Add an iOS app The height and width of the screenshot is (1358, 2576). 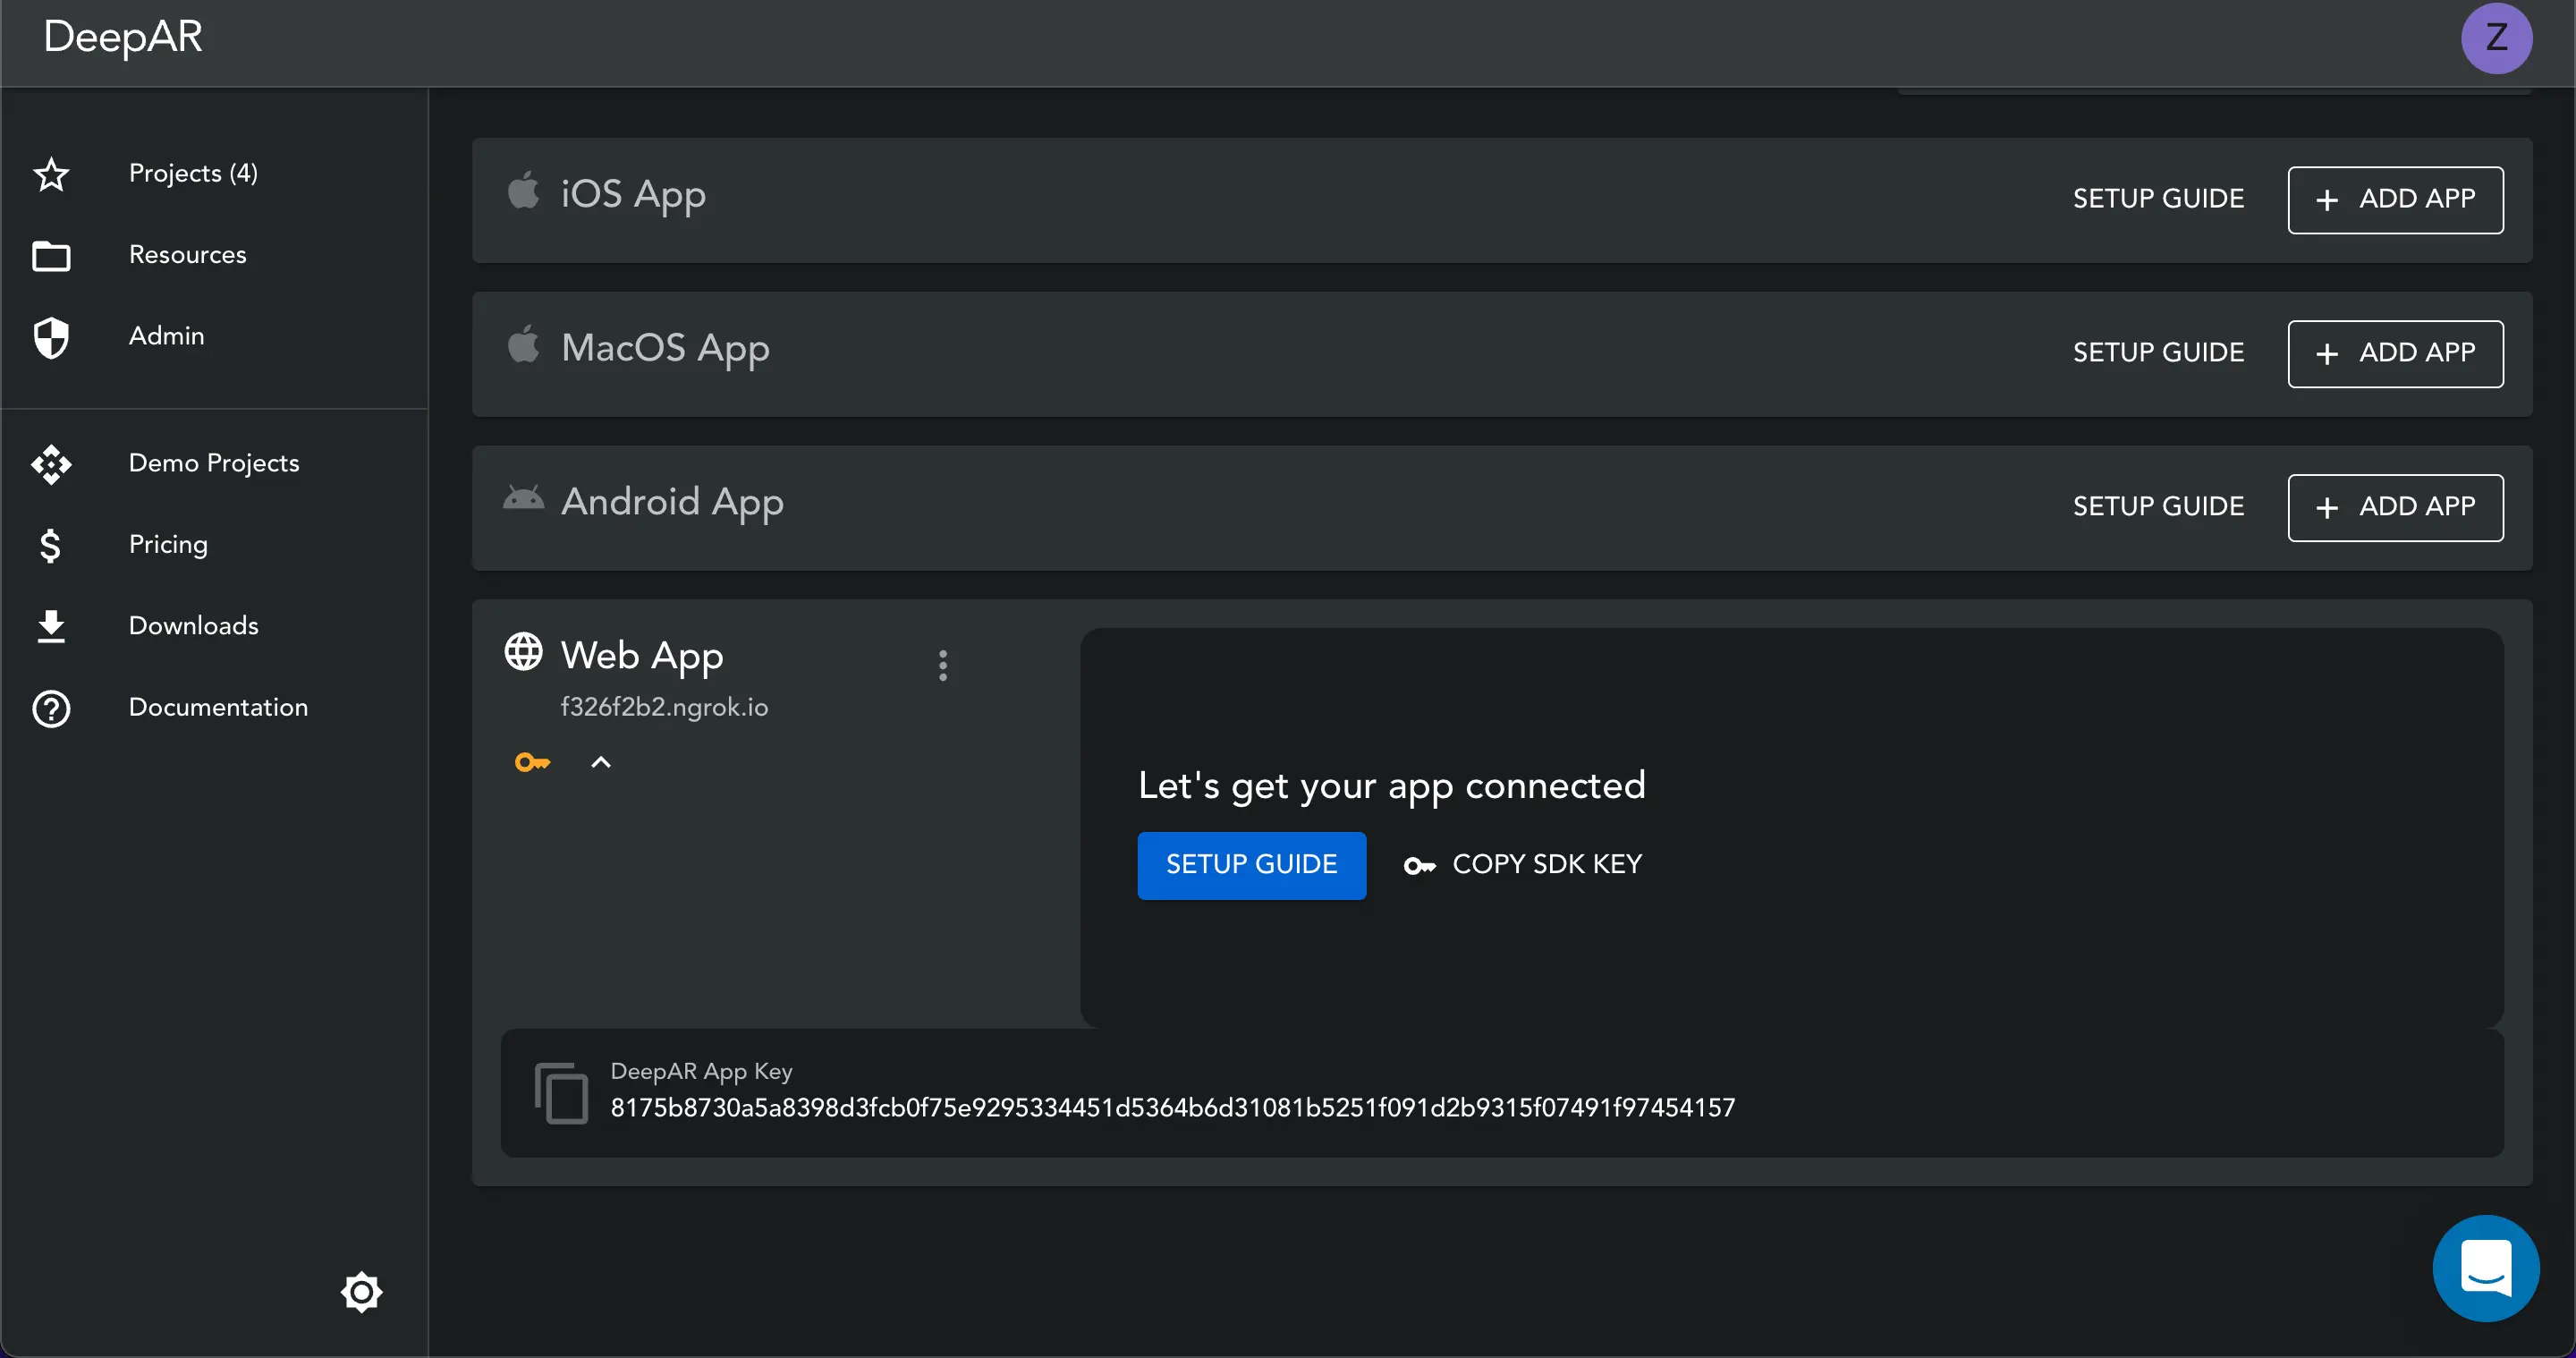tap(2395, 200)
